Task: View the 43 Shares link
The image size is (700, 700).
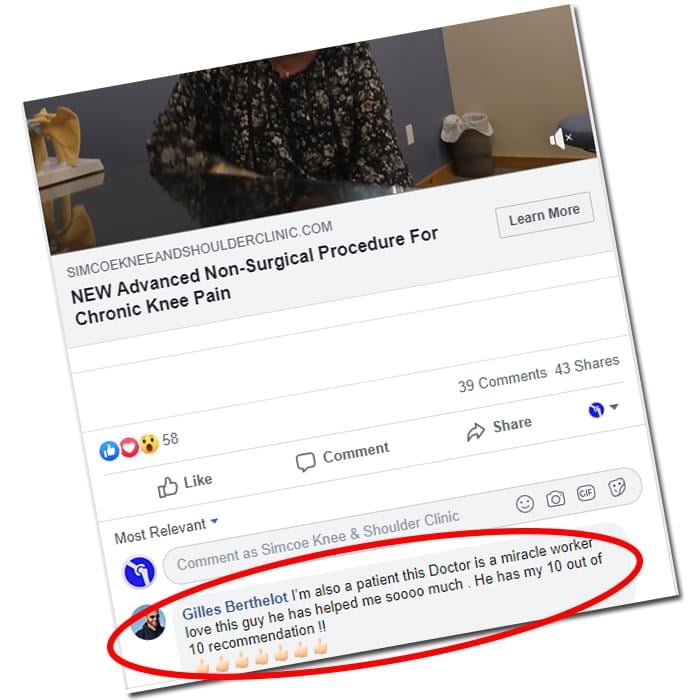Action: 587,366
